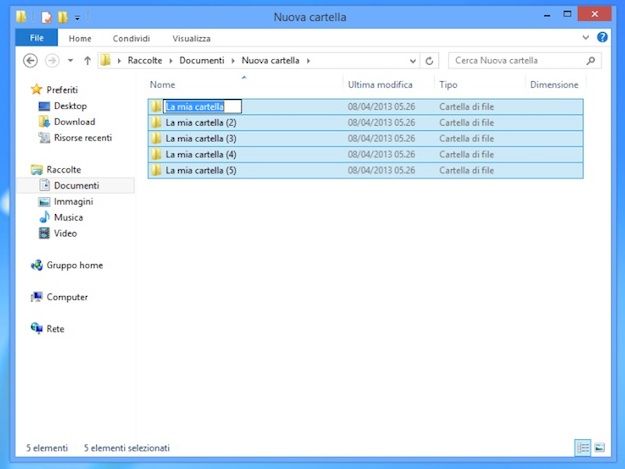625x469 pixels.
Task: Click the Musica note icon
Action: (44, 217)
